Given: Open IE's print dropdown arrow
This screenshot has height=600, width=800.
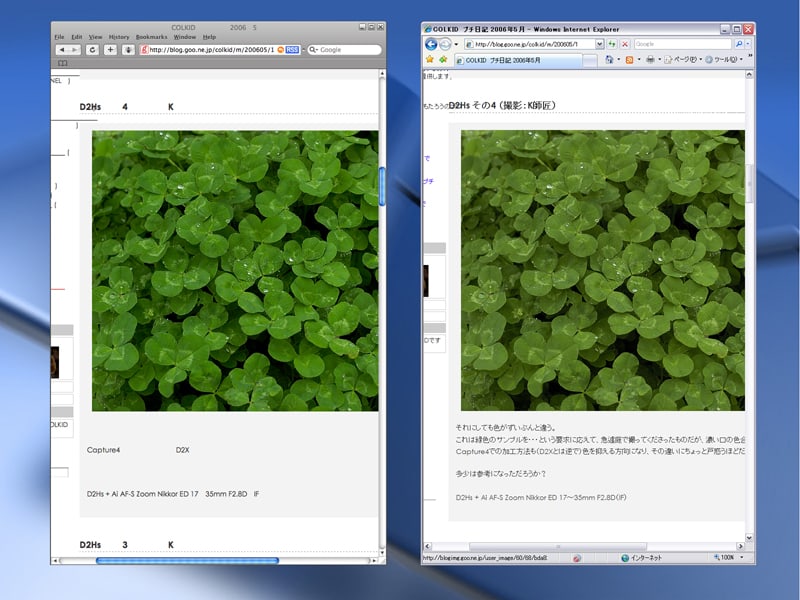Looking at the screenshot, I should click(x=659, y=60).
